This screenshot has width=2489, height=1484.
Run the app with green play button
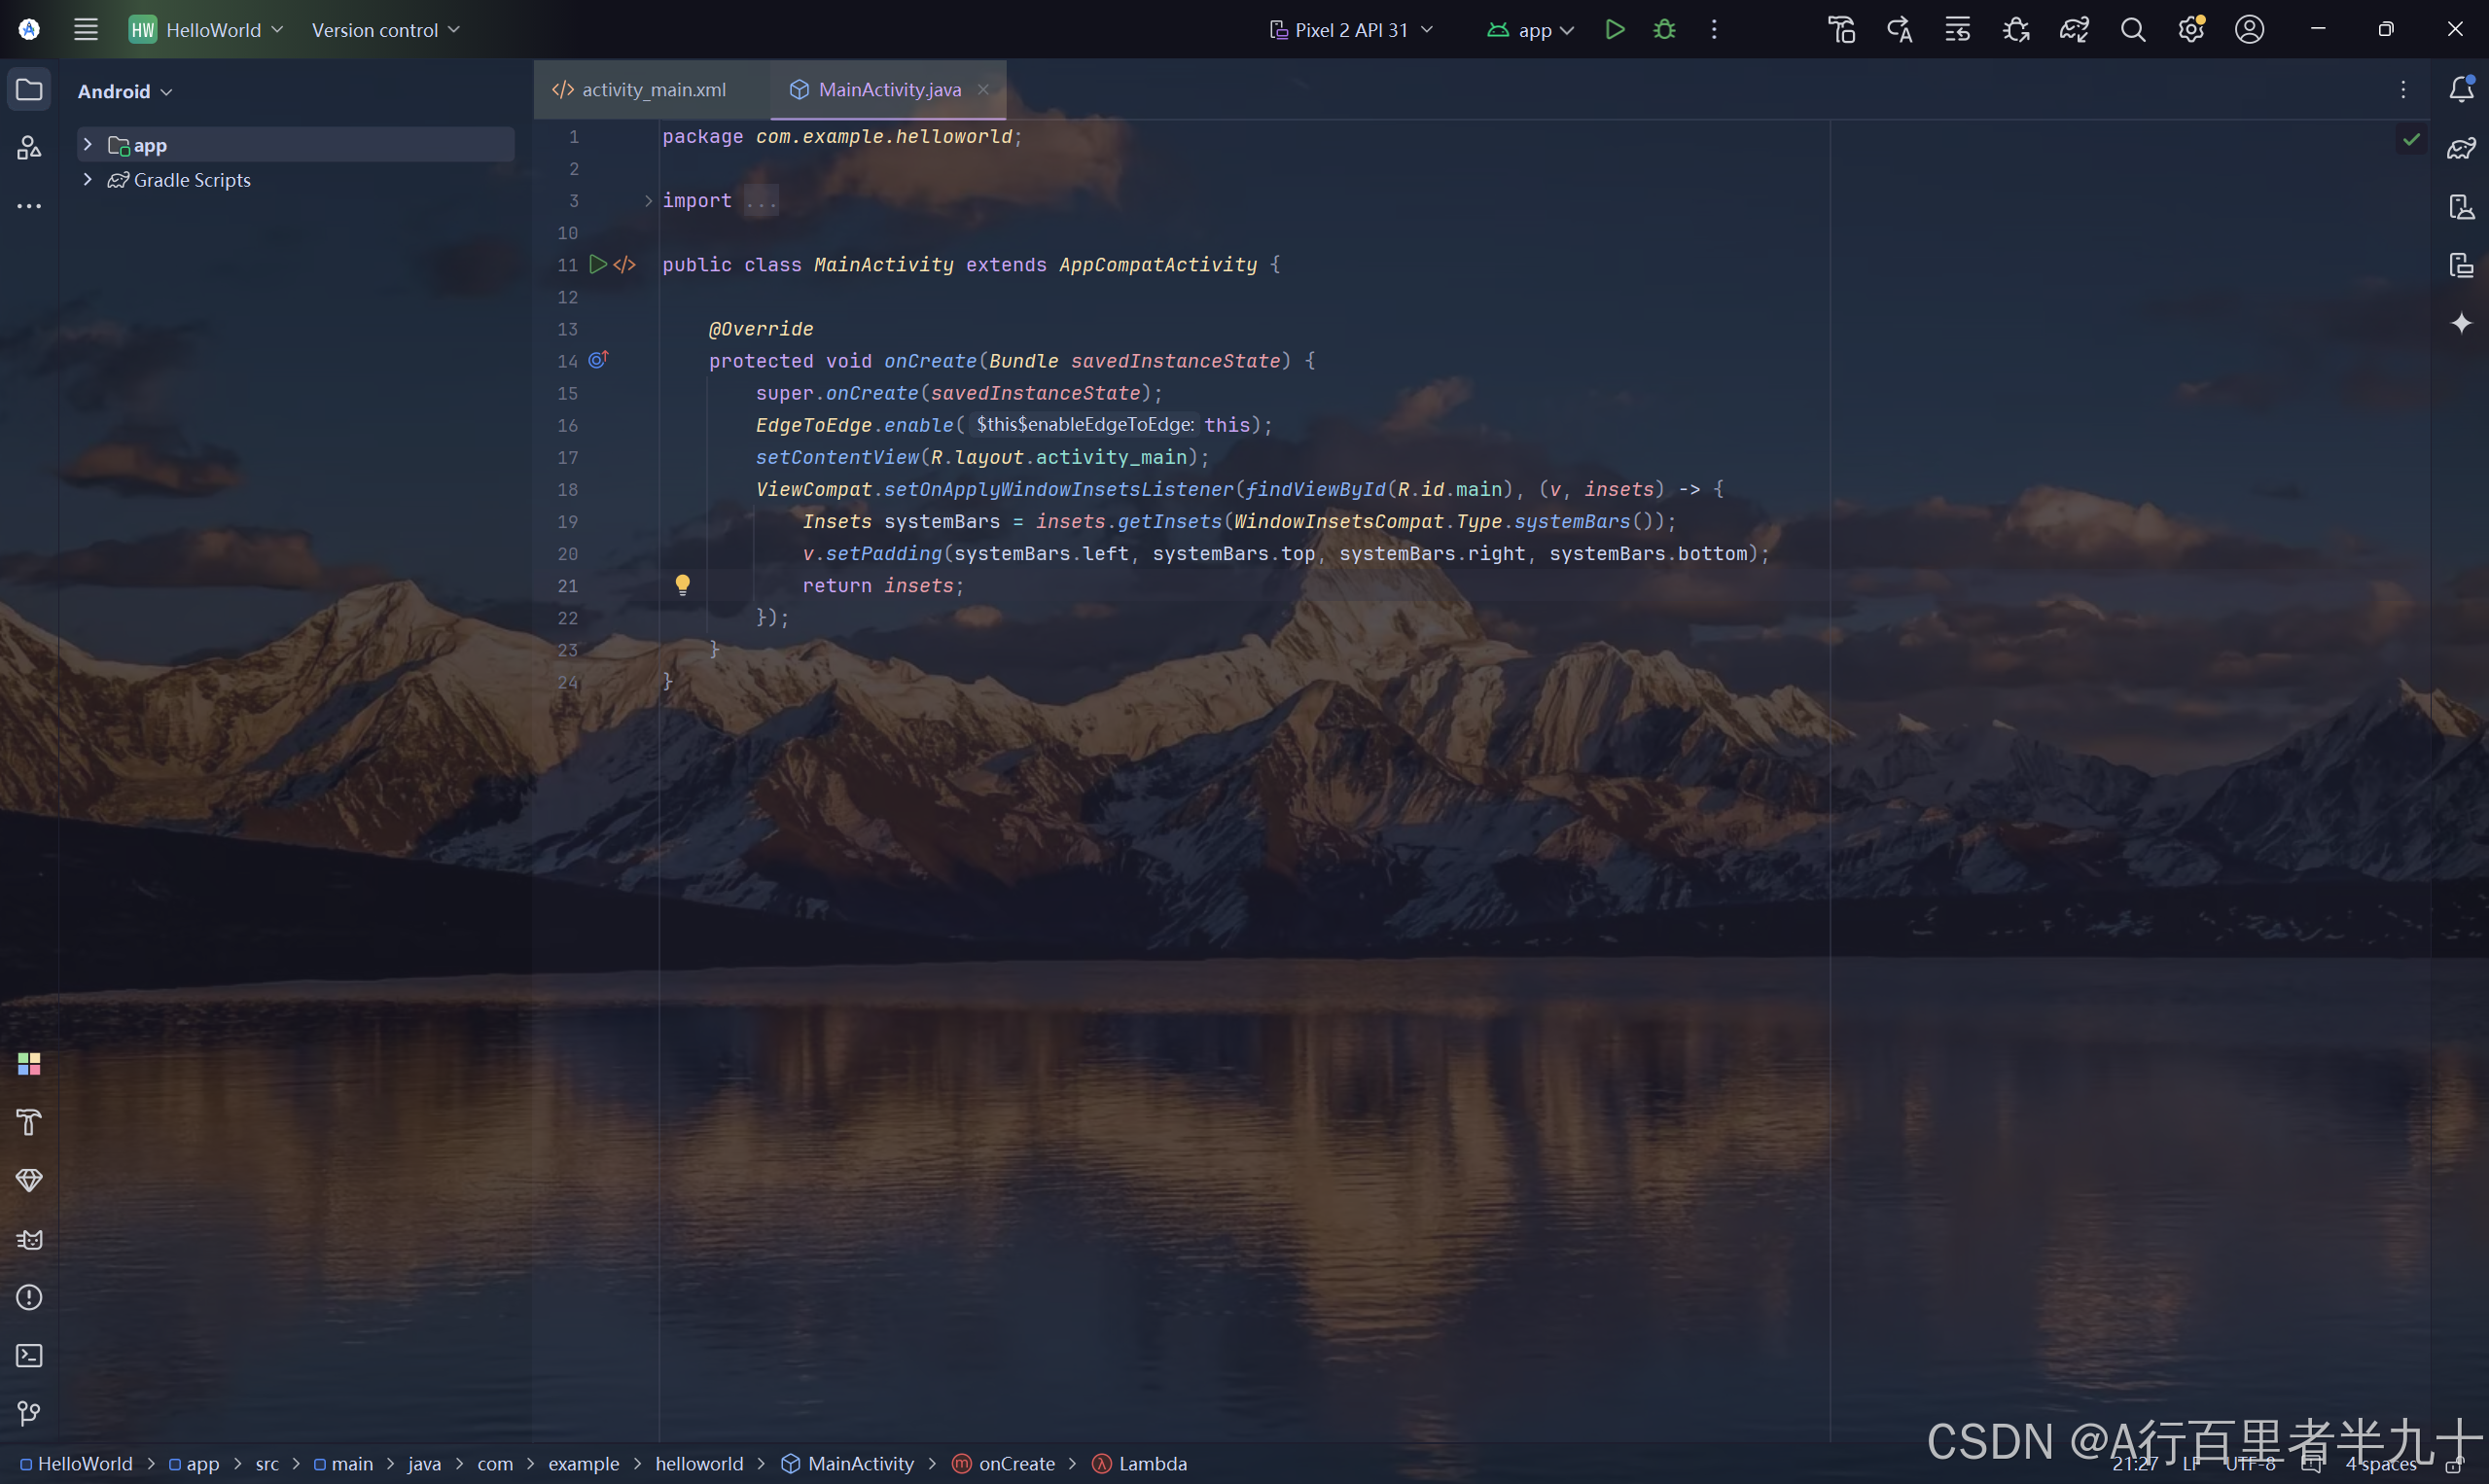point(1614,30)
